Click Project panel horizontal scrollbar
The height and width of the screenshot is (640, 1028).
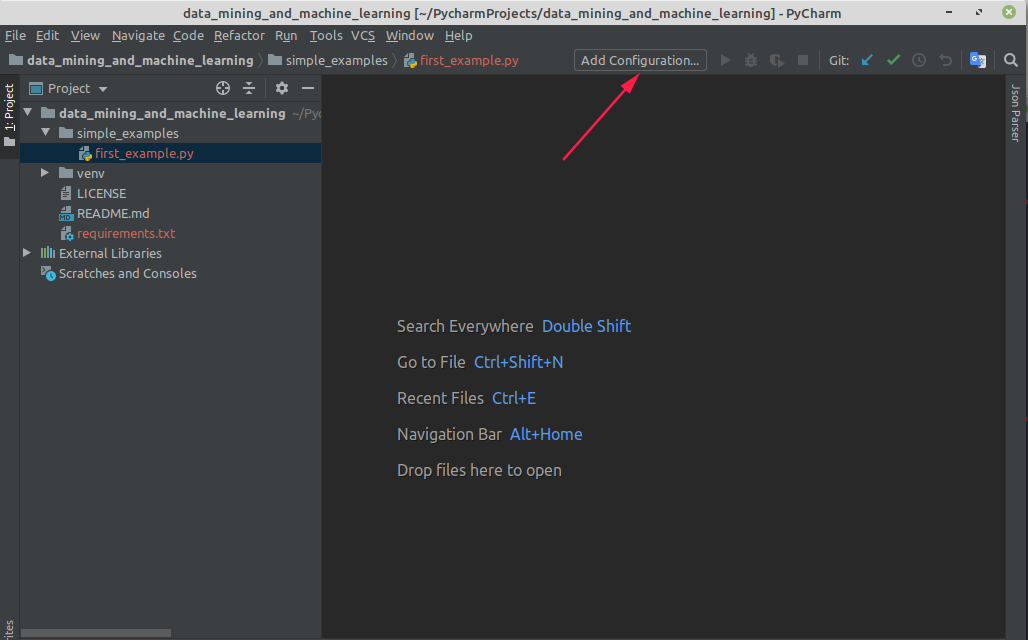96,633
